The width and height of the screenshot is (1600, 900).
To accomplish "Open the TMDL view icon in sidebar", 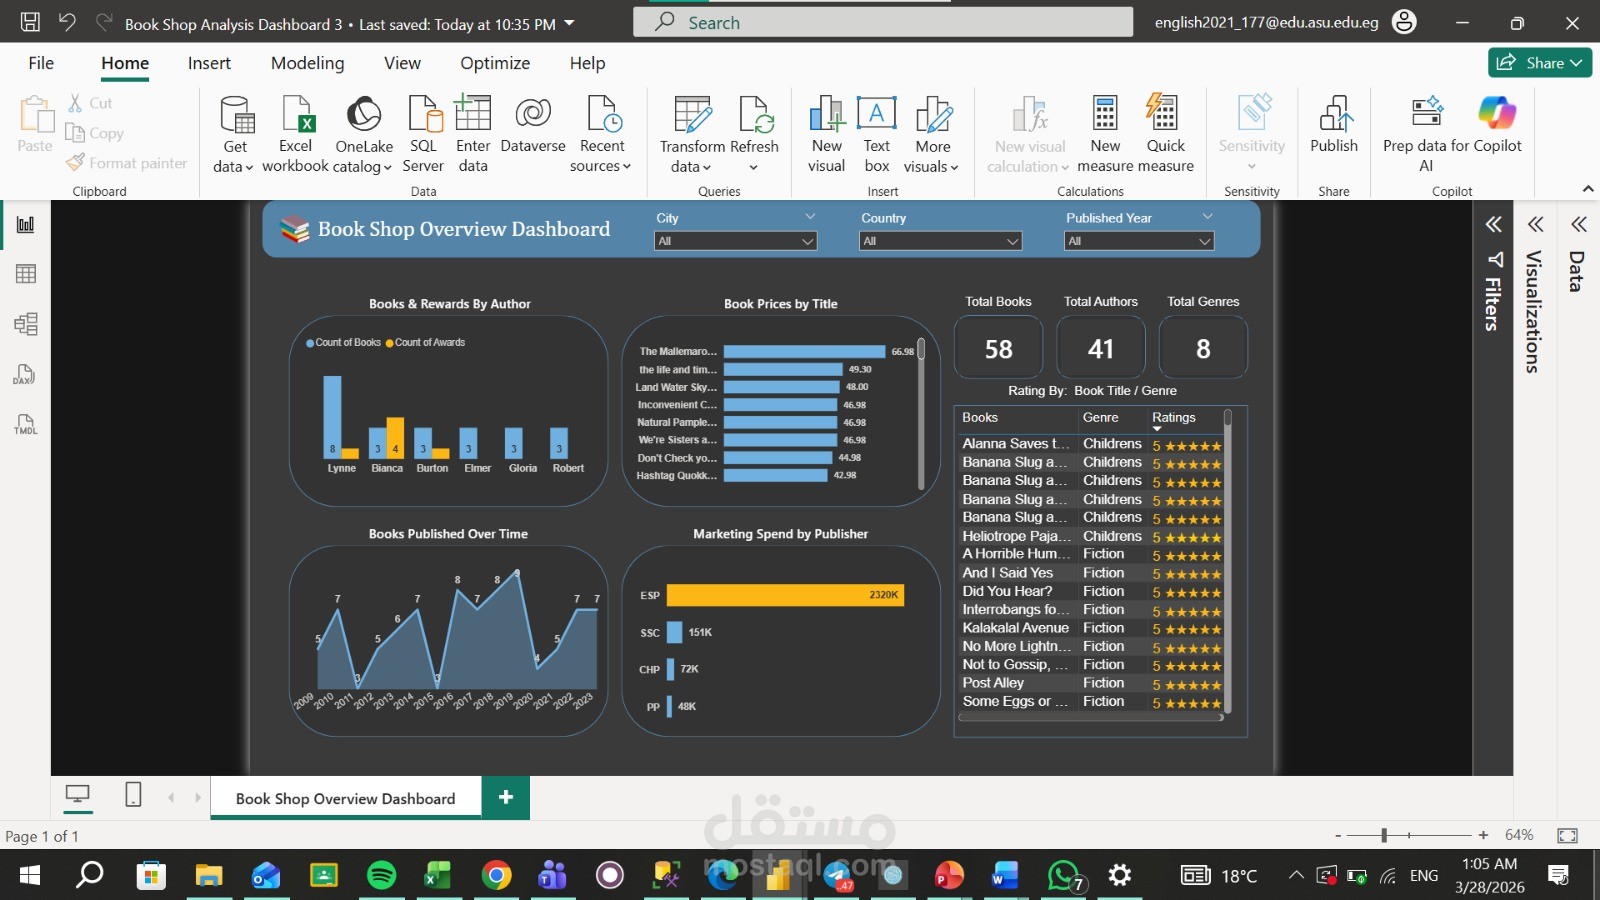I will [25, 424].
